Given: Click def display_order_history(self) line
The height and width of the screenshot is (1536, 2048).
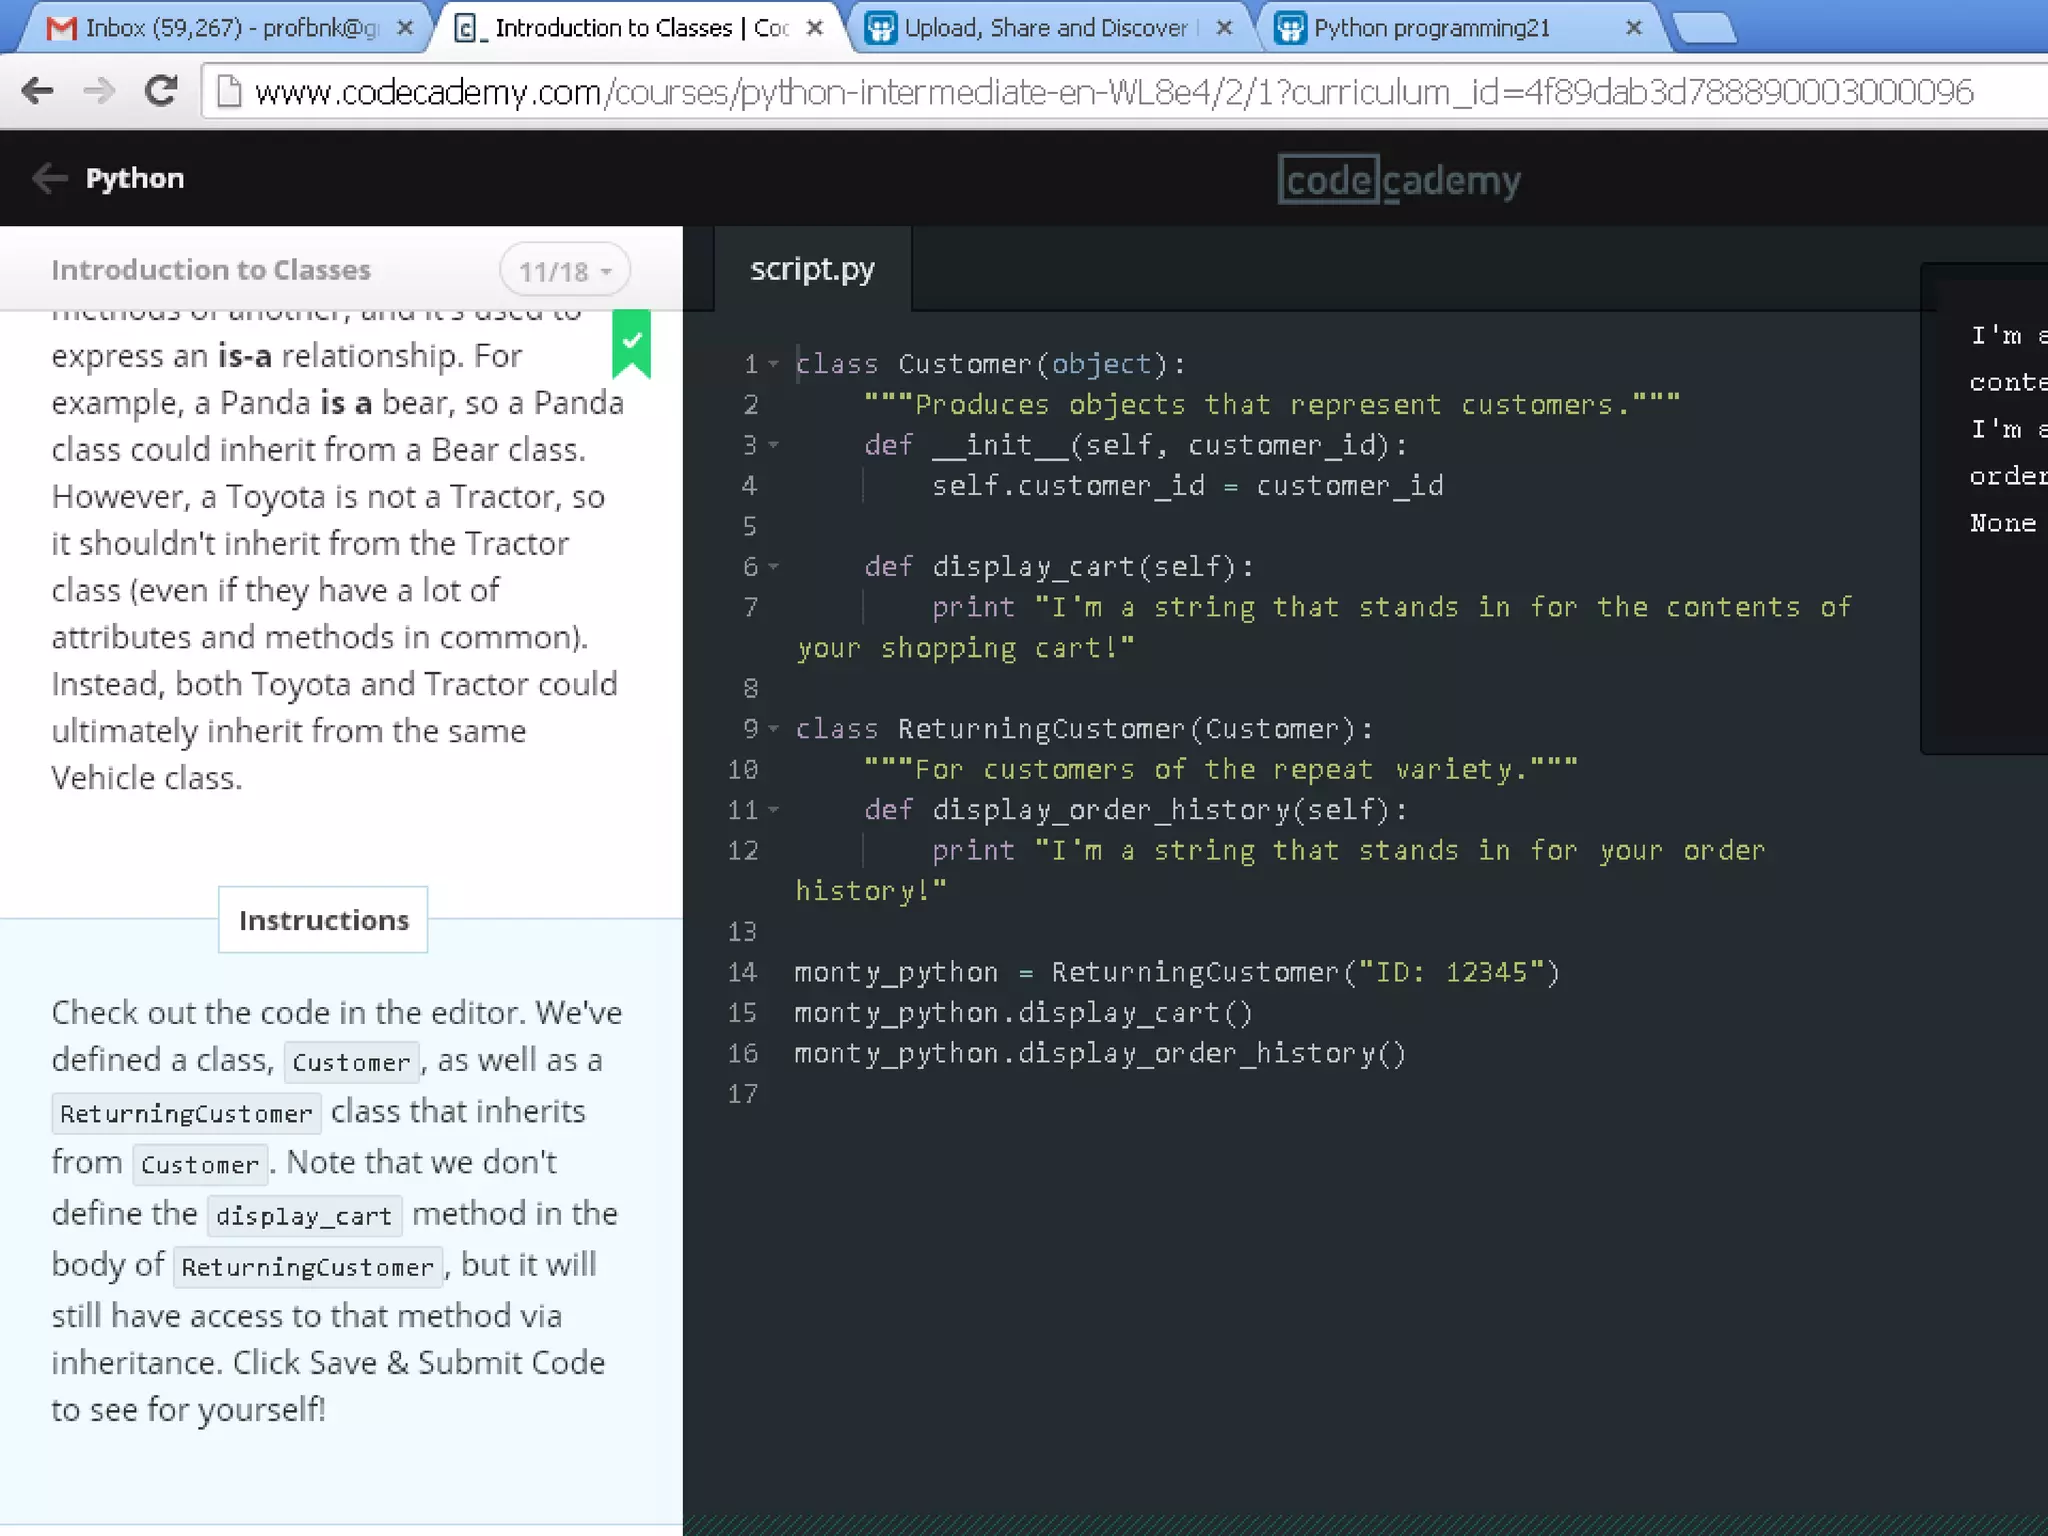Looking at the screenshot, I should tap(1136, 810).
